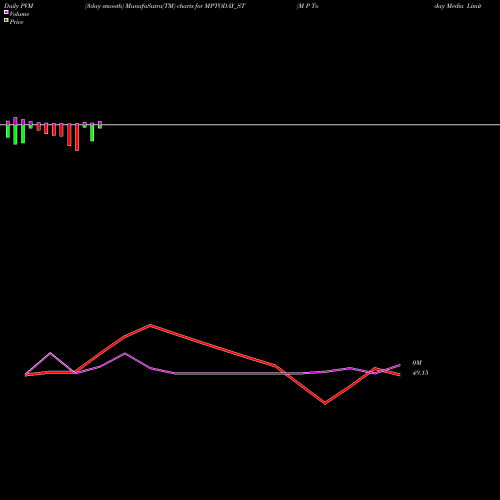Click the '(M P To' company name text
Viewport: 500px width, 500px height.
pos(307,6)
